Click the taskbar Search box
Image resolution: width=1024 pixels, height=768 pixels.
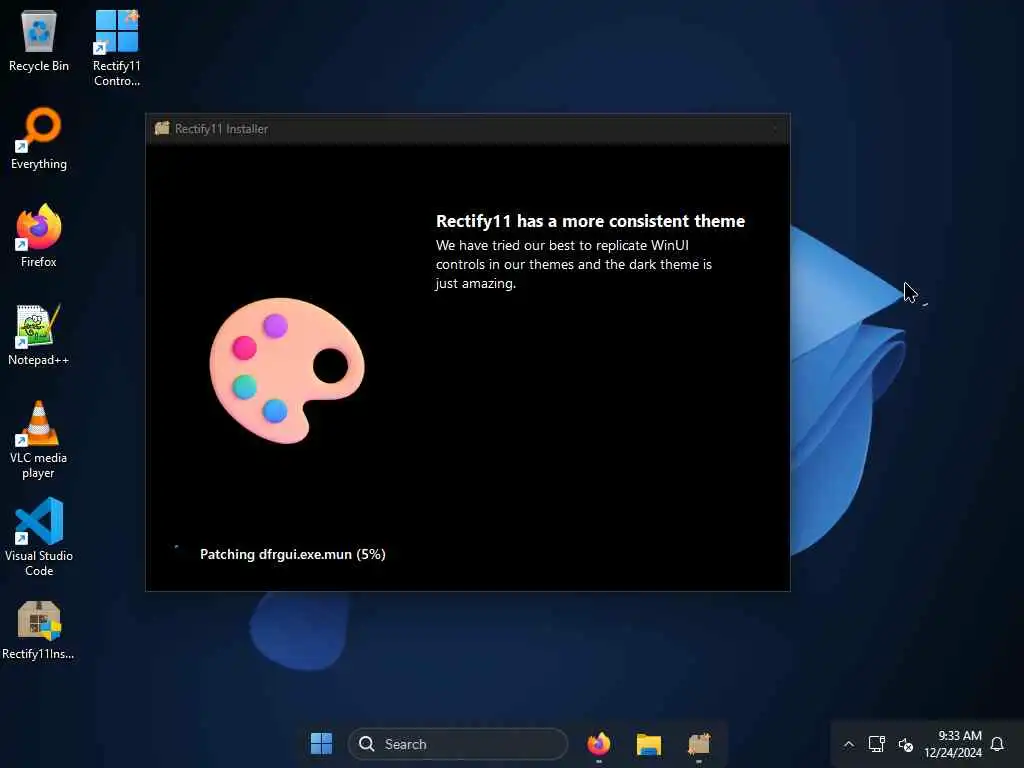click(x=458, y=744)
